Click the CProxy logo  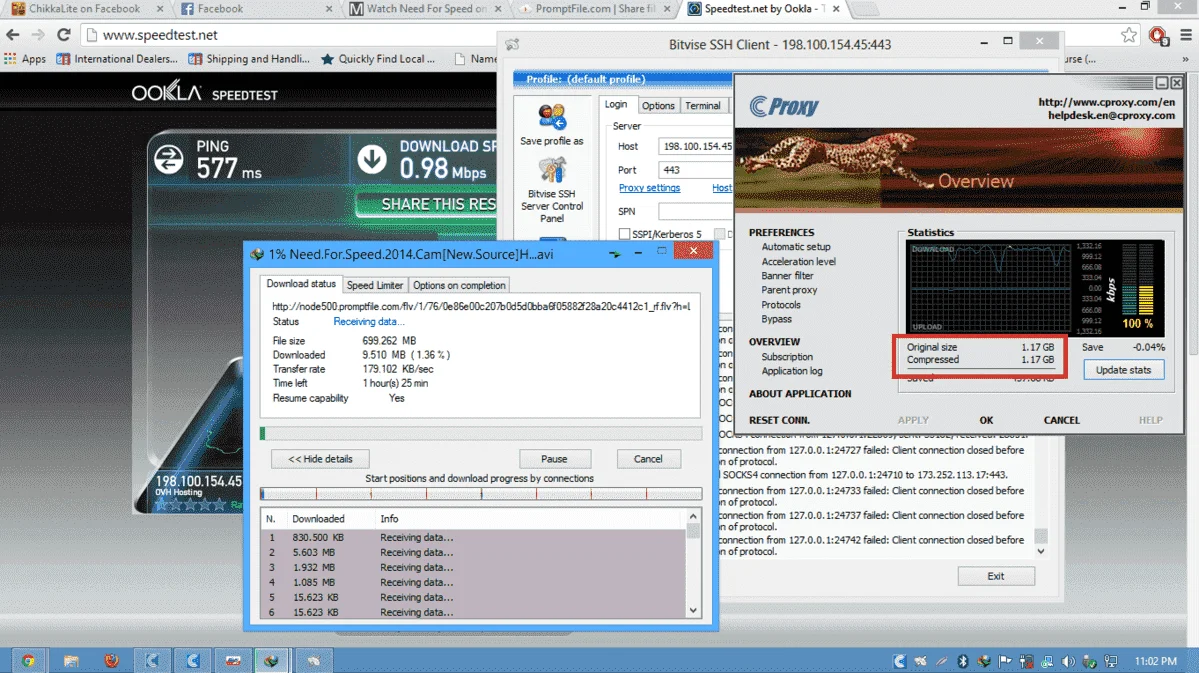[x=784, y=106]
